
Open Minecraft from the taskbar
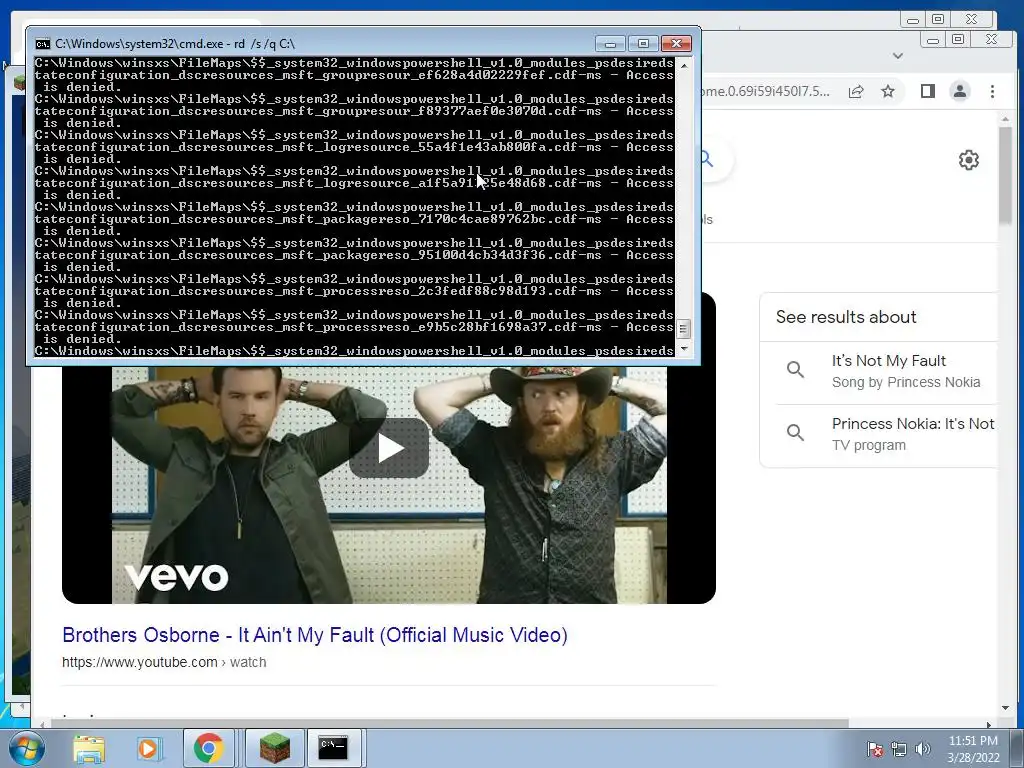274,748
